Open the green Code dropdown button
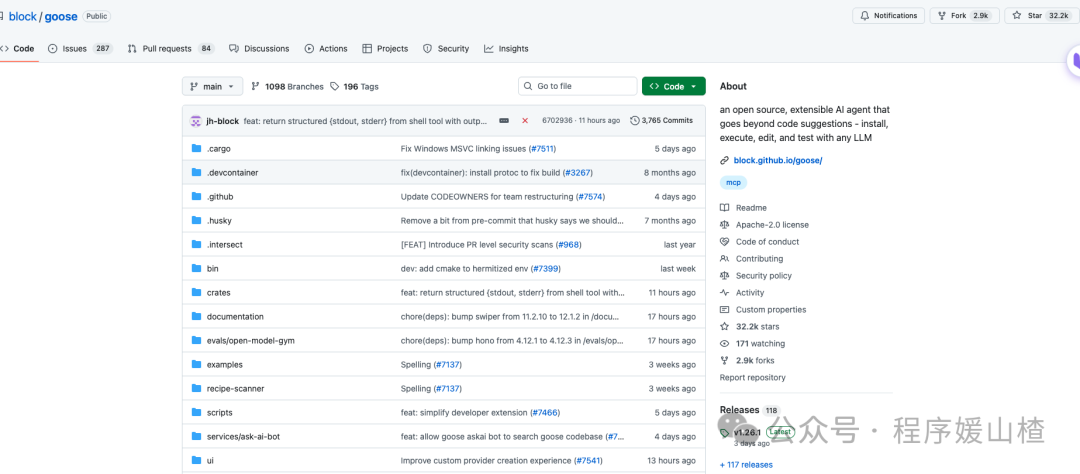This screenshot has width=1080, height=474. (x=673, y=87)
